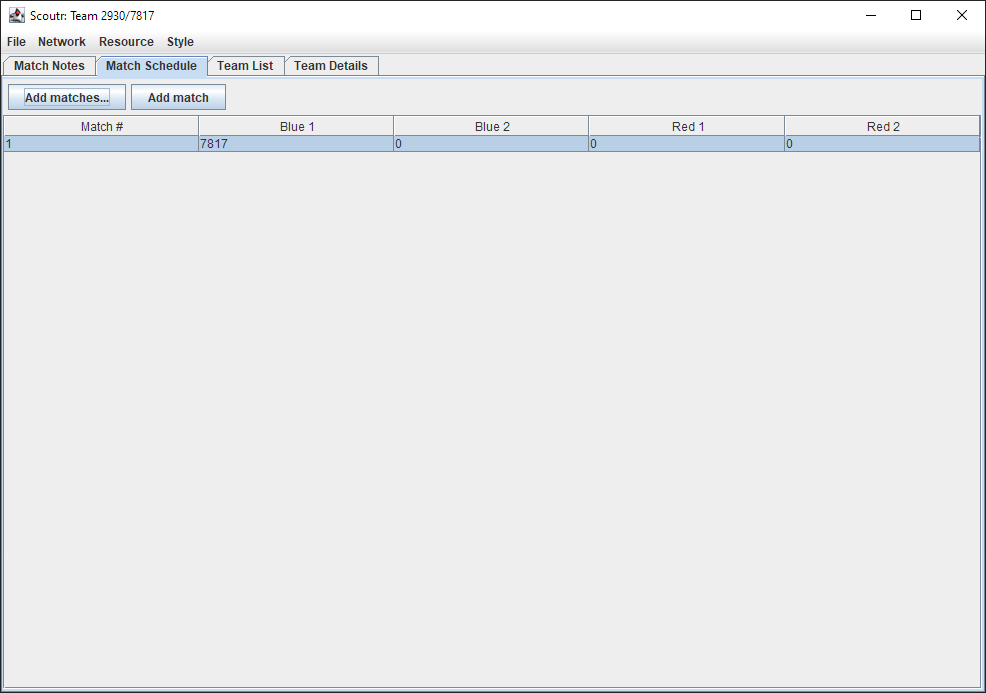The width and height of the screenshot is (986, 693).
Task: Show the Team Details tab
Action: click(331, 66)
